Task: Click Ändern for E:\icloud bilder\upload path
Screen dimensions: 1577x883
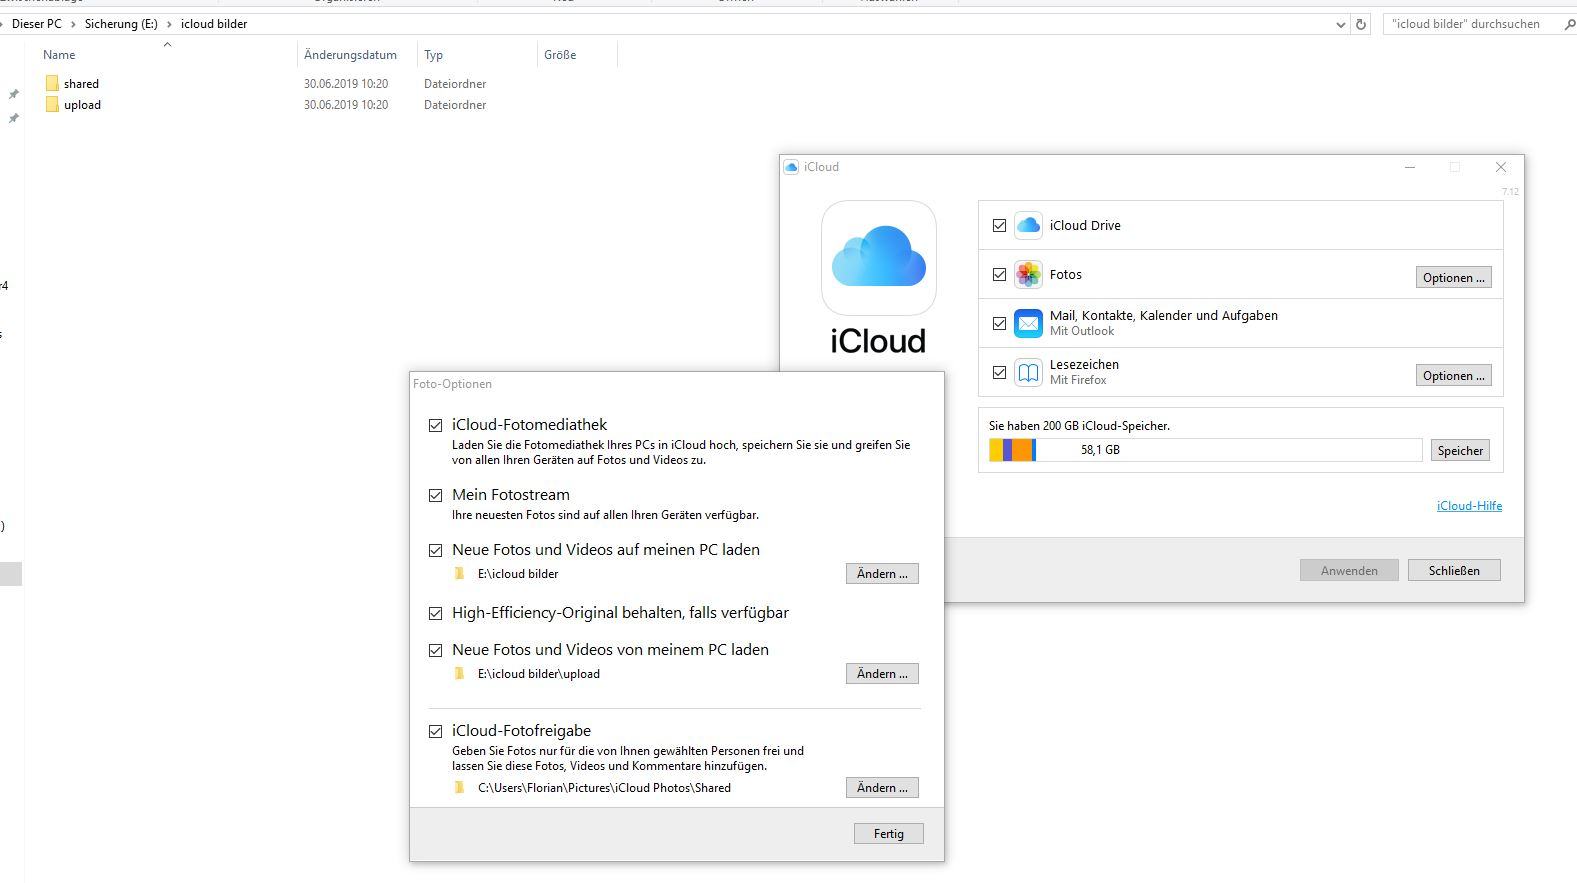Action: pos(882,673)
